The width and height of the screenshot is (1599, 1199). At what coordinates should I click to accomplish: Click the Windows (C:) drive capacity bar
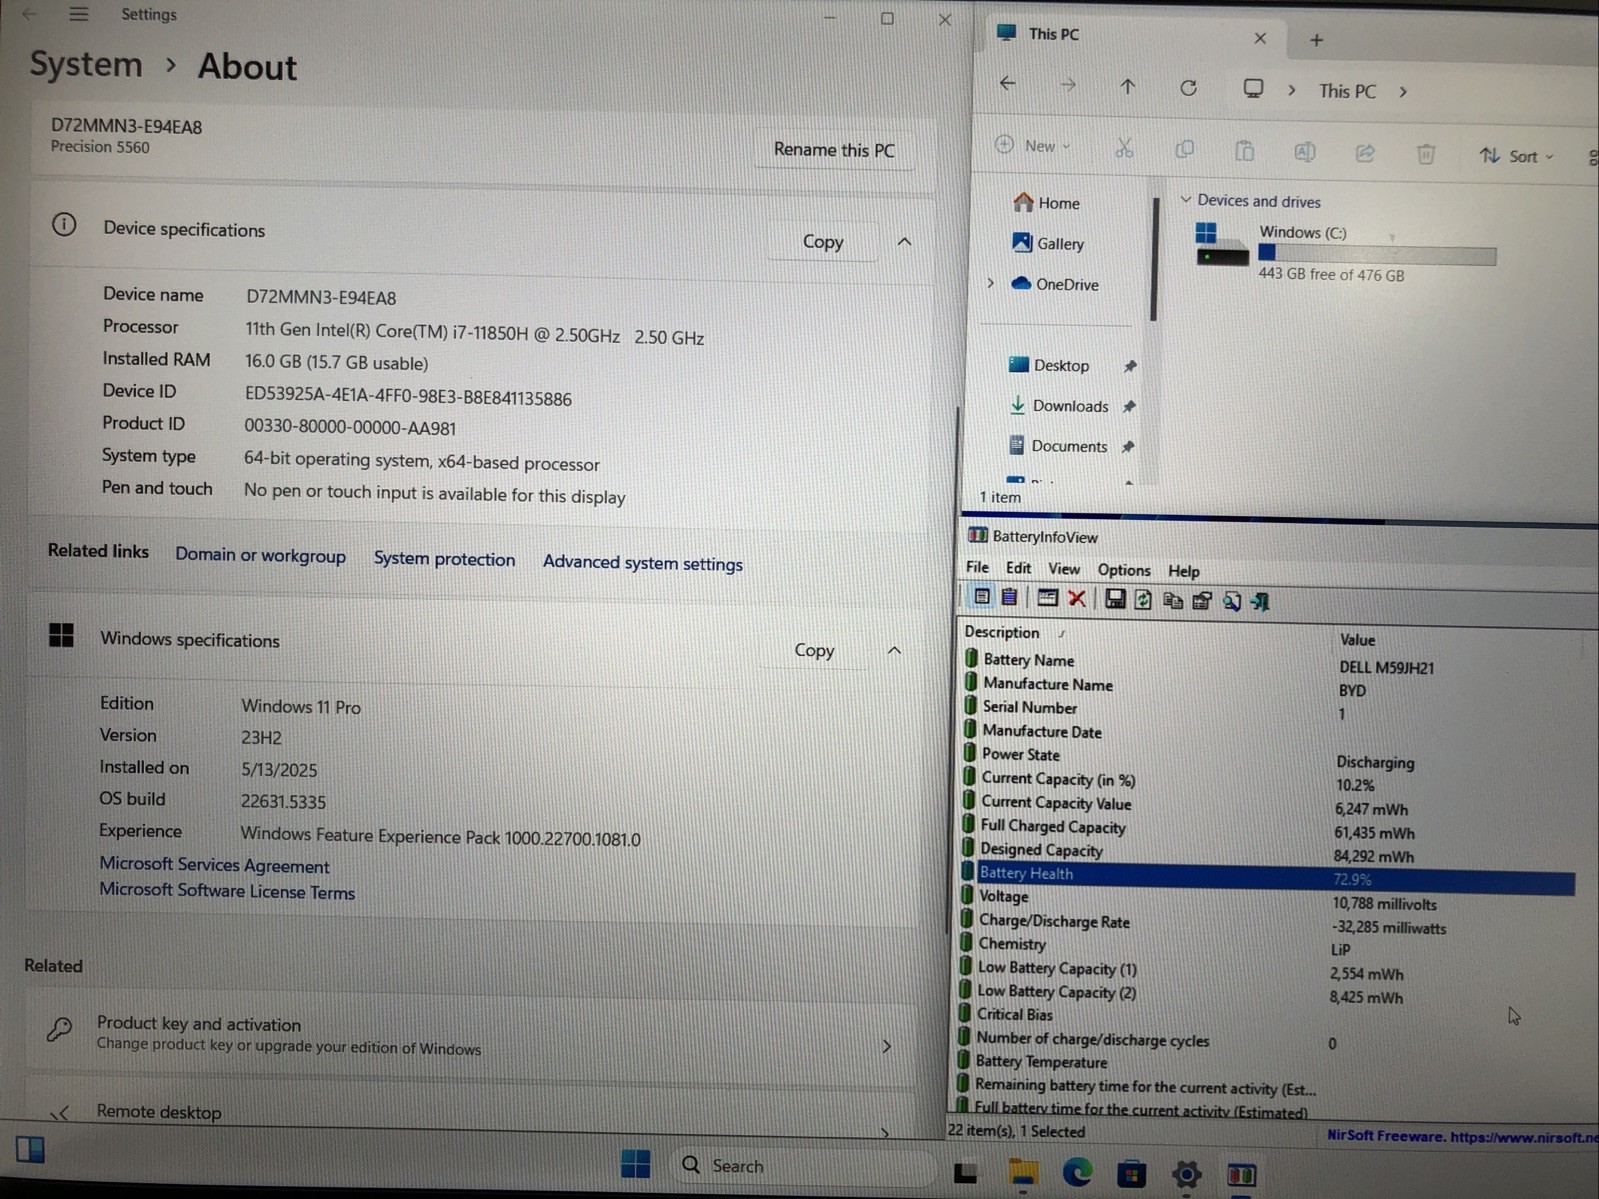click(x=1377, y=254)
